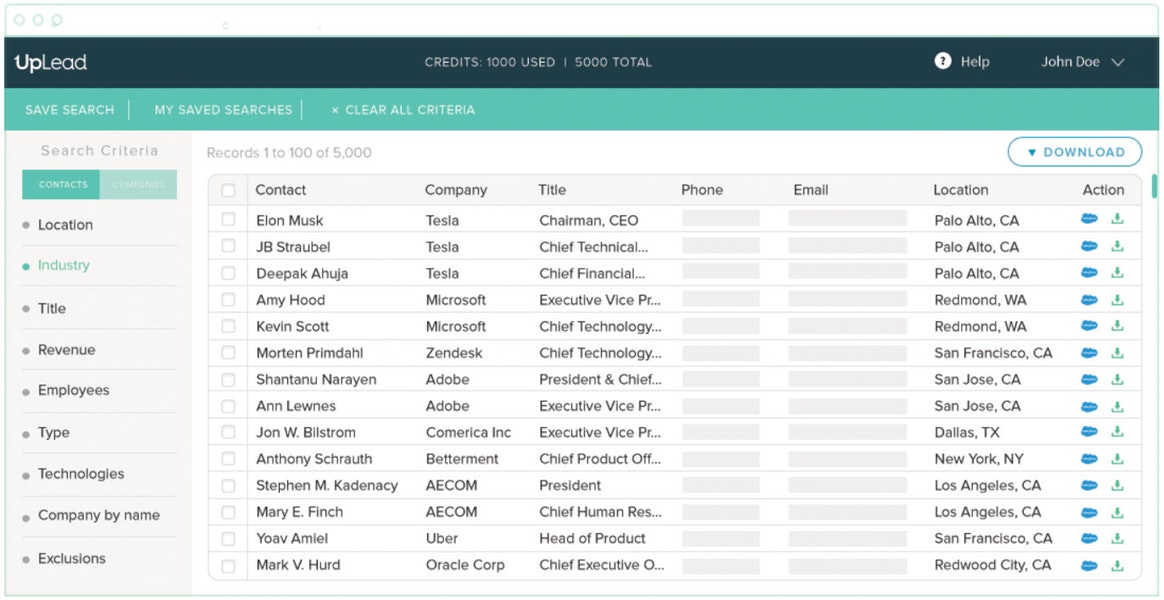The image size is (1164, 600).
Task: Switch to the Companies tab
Action: [x=138, y=185]
